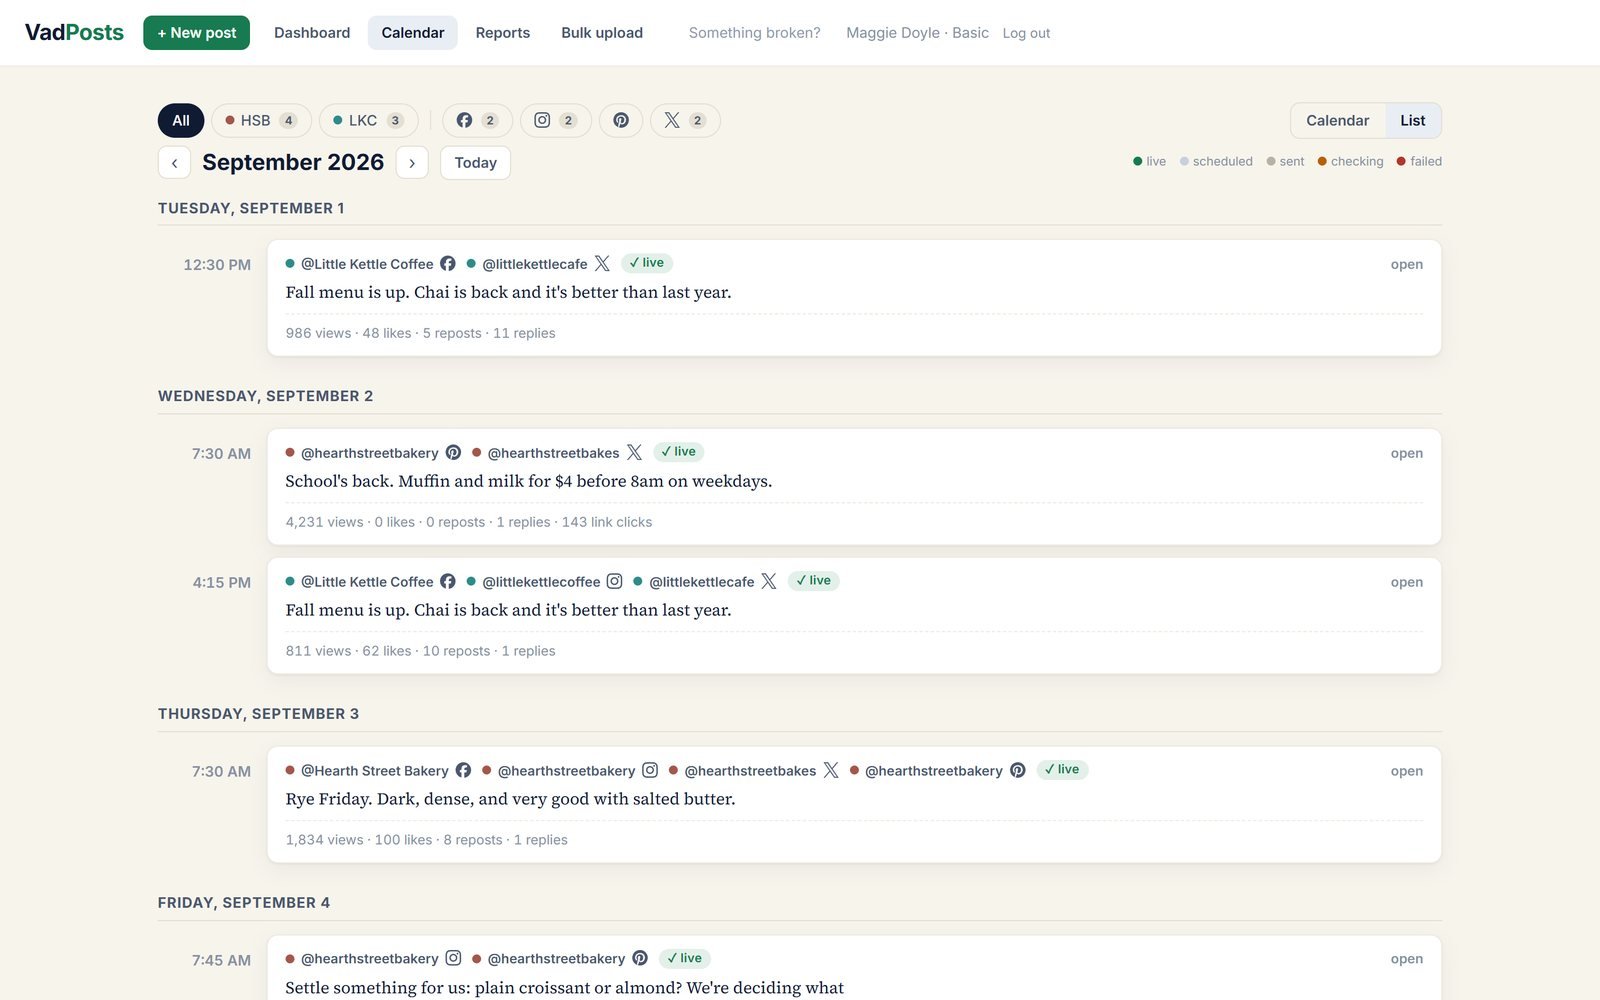
Task: Click Facebook icon in the 12:30 PM post
Action: (x=448, y=264)
